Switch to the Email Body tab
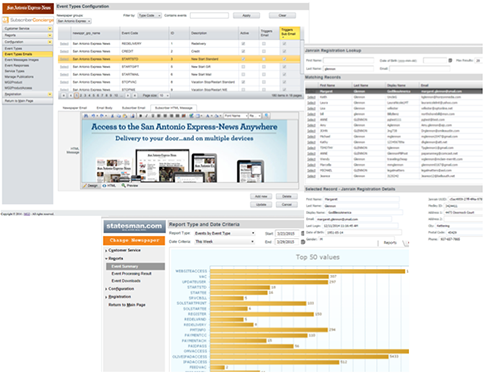500x374 pixels. (x=104, y=108)
